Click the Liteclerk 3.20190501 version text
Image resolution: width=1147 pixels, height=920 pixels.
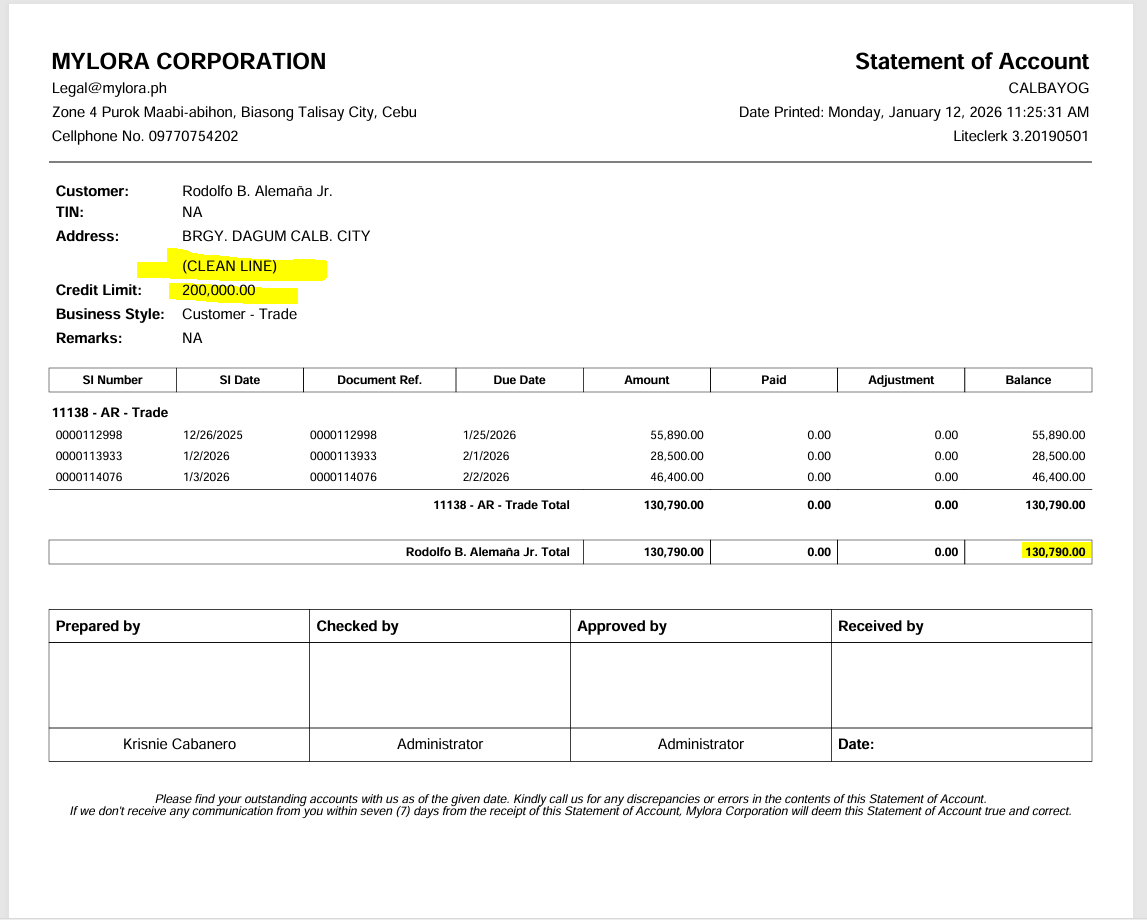(1020, 136)
